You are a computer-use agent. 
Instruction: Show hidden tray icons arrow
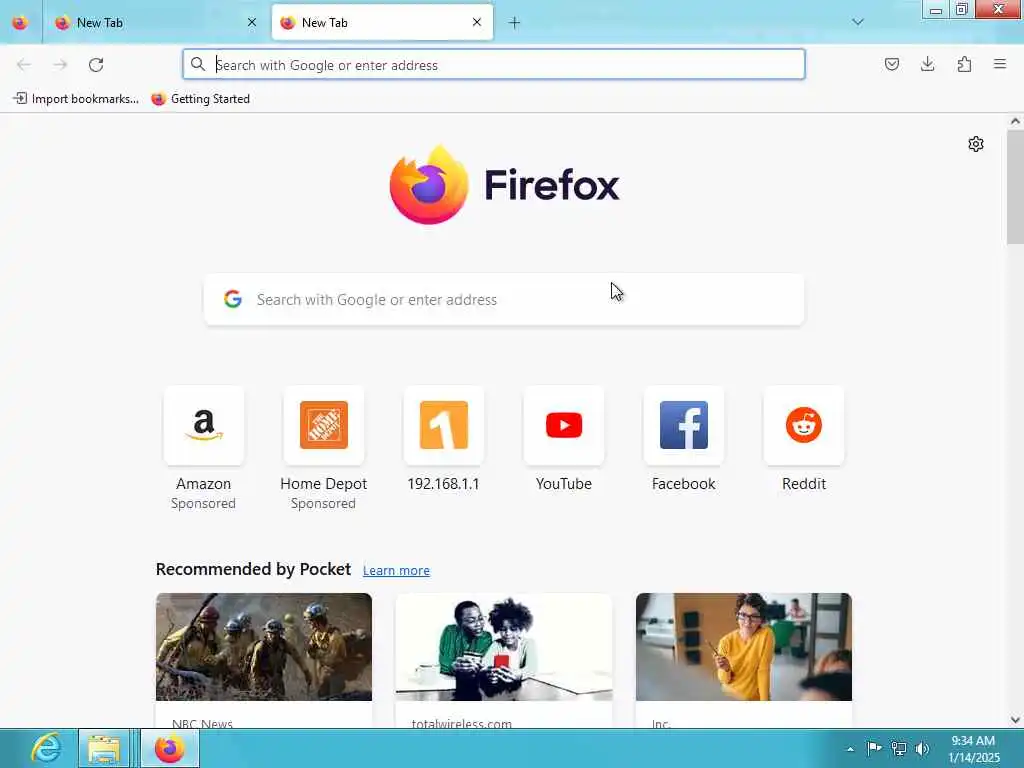click(850, 749)
